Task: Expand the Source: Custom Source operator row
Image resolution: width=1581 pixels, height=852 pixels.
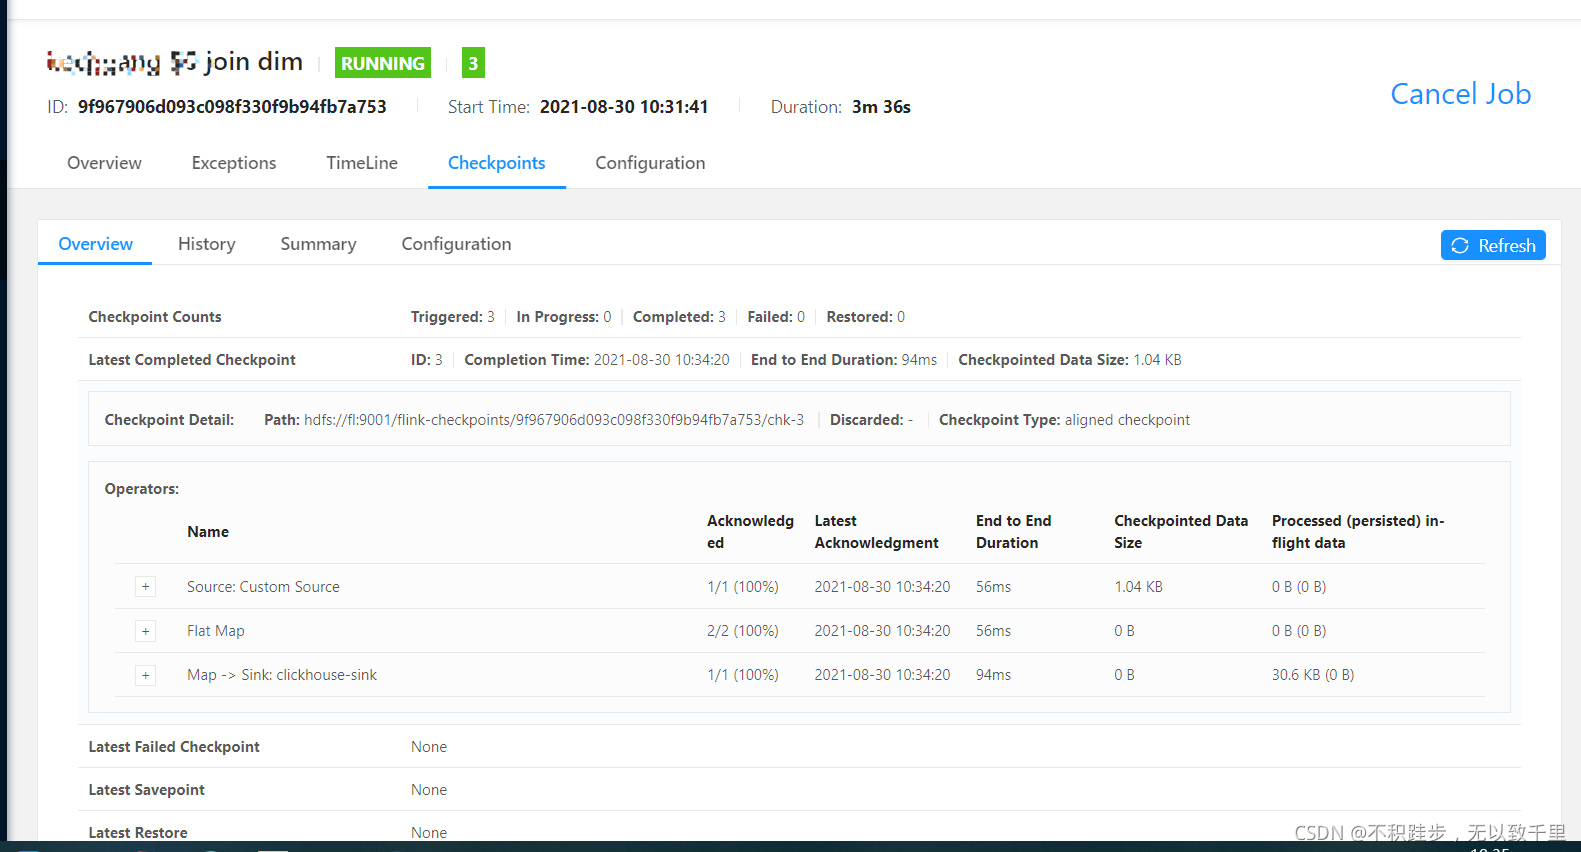Action: click(x=146, y=587)
